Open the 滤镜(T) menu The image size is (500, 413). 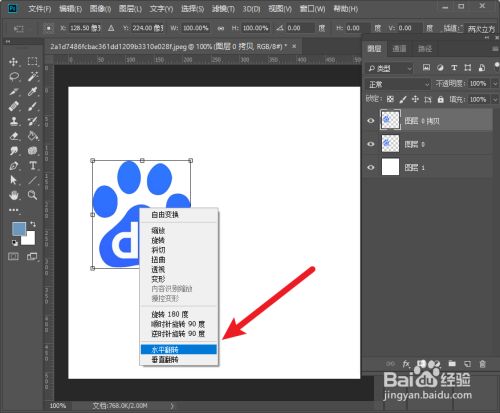[223, 9]
